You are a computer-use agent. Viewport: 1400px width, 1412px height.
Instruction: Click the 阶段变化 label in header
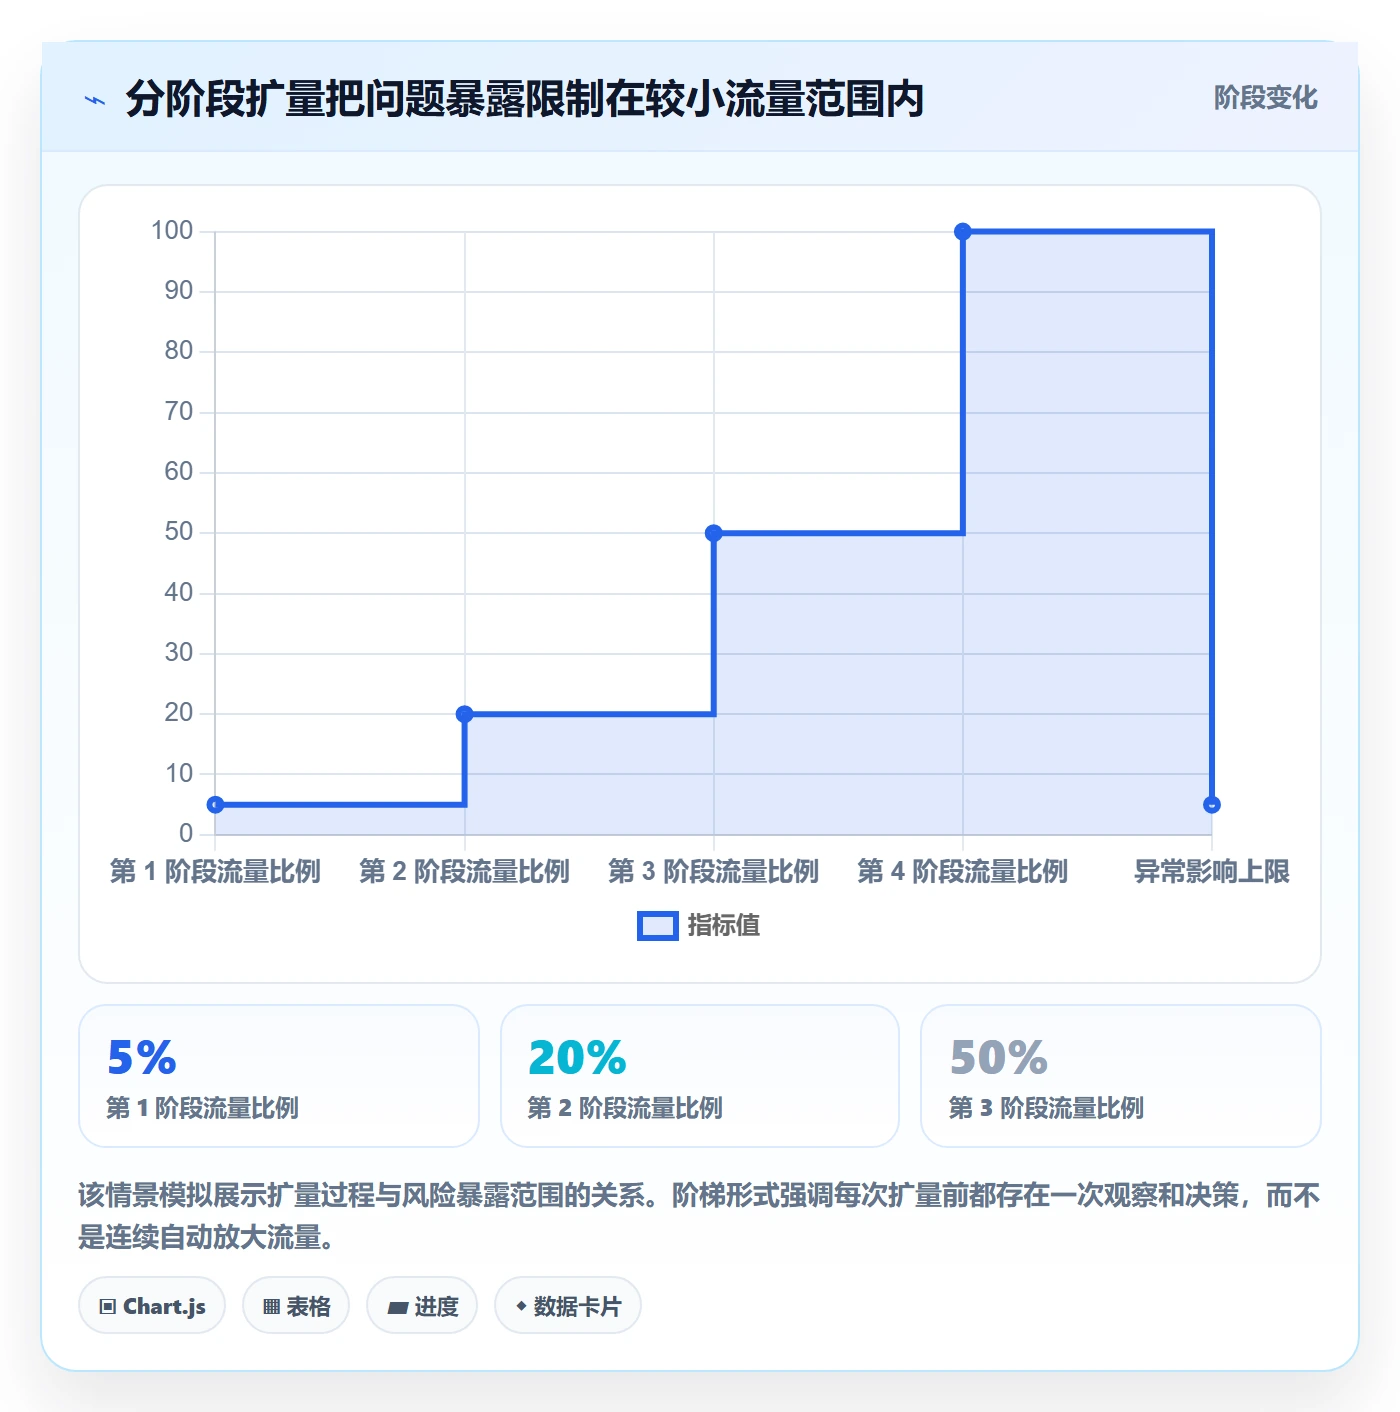1265,98
